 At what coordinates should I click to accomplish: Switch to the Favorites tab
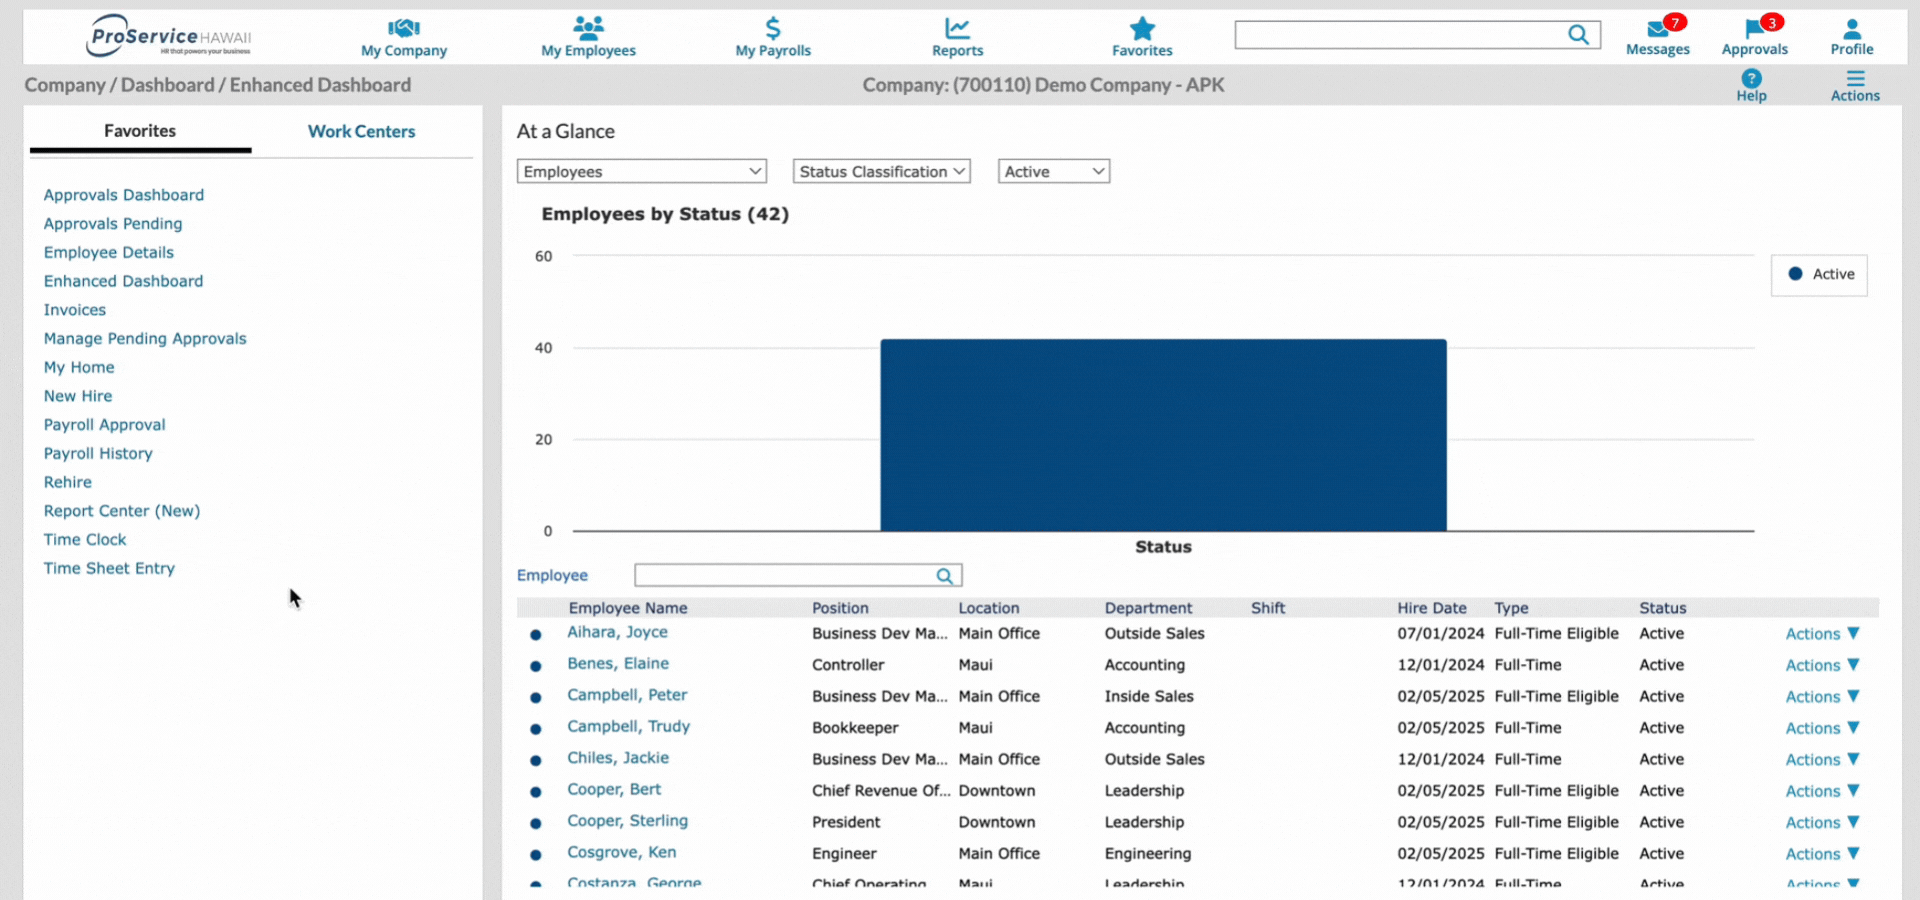[x=140, y=131]
